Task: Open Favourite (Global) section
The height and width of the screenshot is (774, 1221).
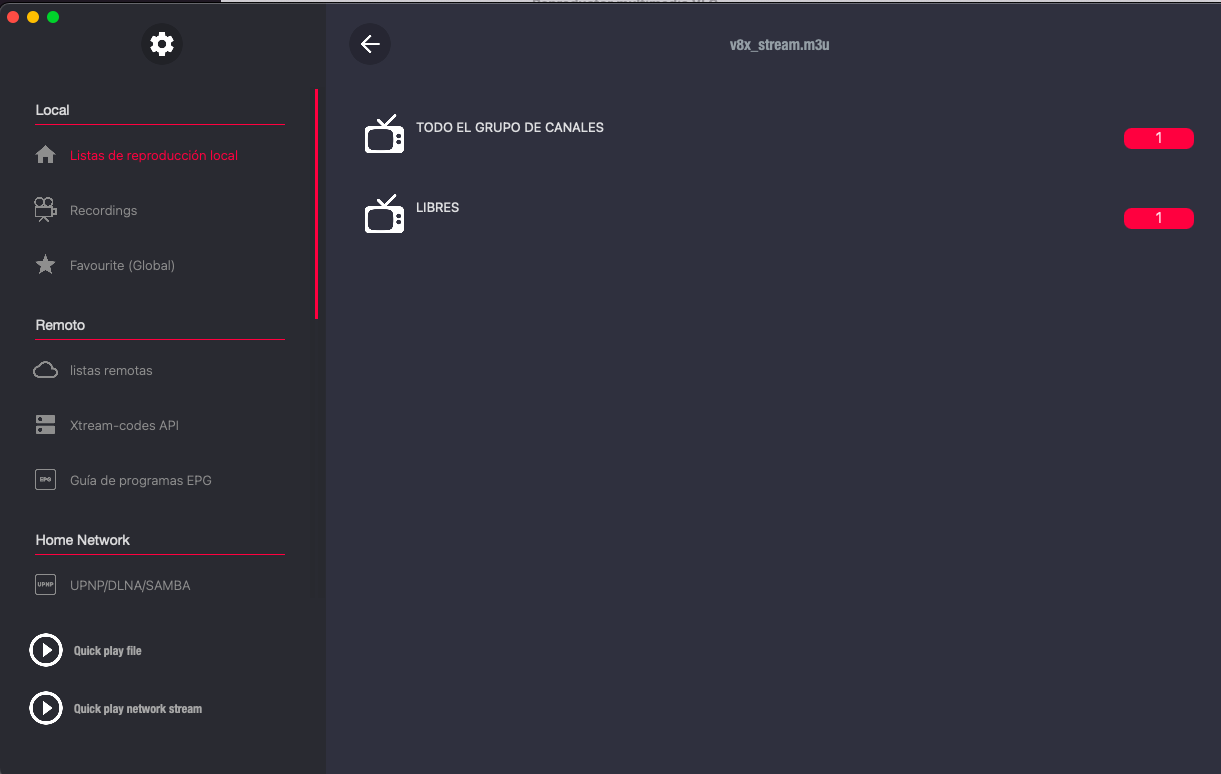Action: tap(122, 266)
